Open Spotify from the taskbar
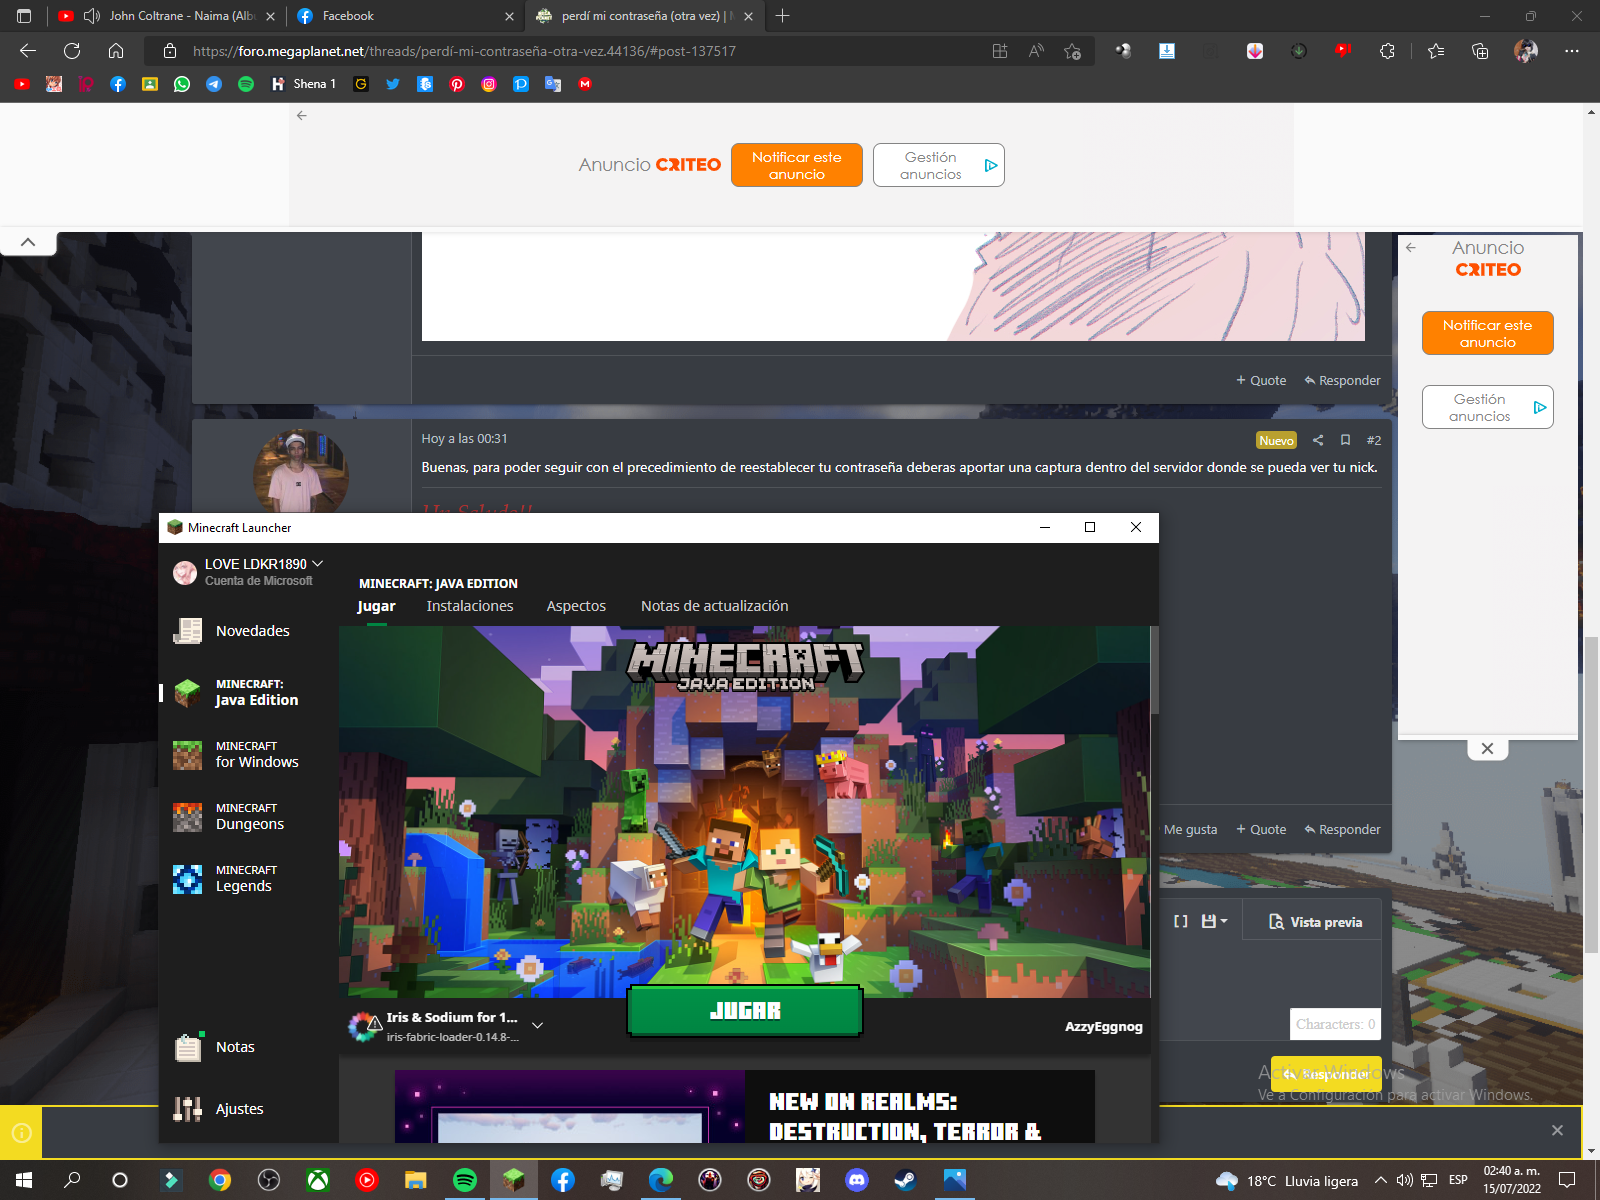 coord(465,1180)
